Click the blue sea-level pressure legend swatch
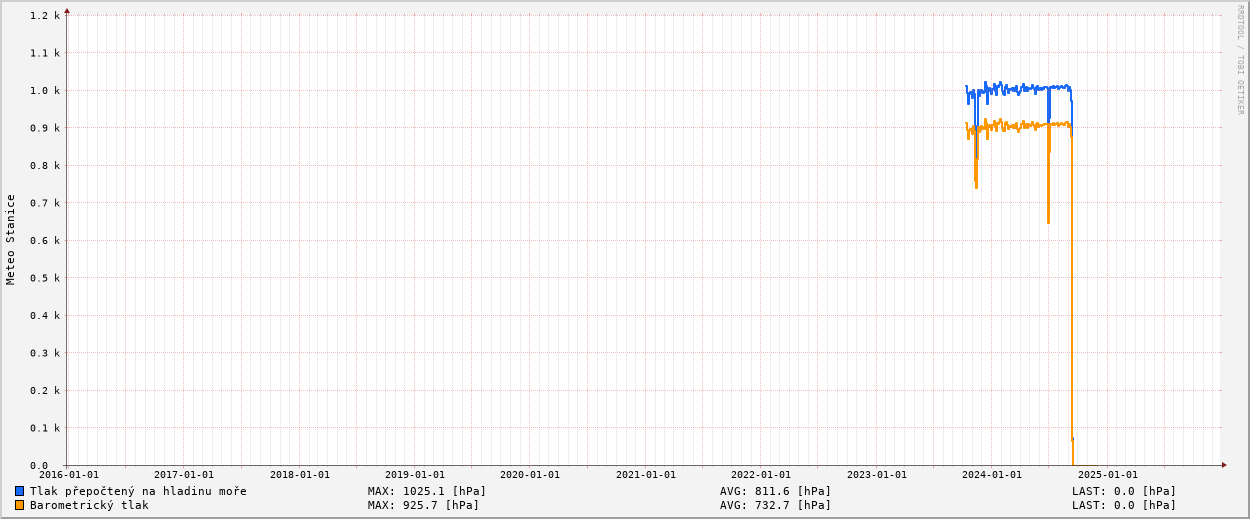This screenshot has height=519, width=1250. pos(19,491)
